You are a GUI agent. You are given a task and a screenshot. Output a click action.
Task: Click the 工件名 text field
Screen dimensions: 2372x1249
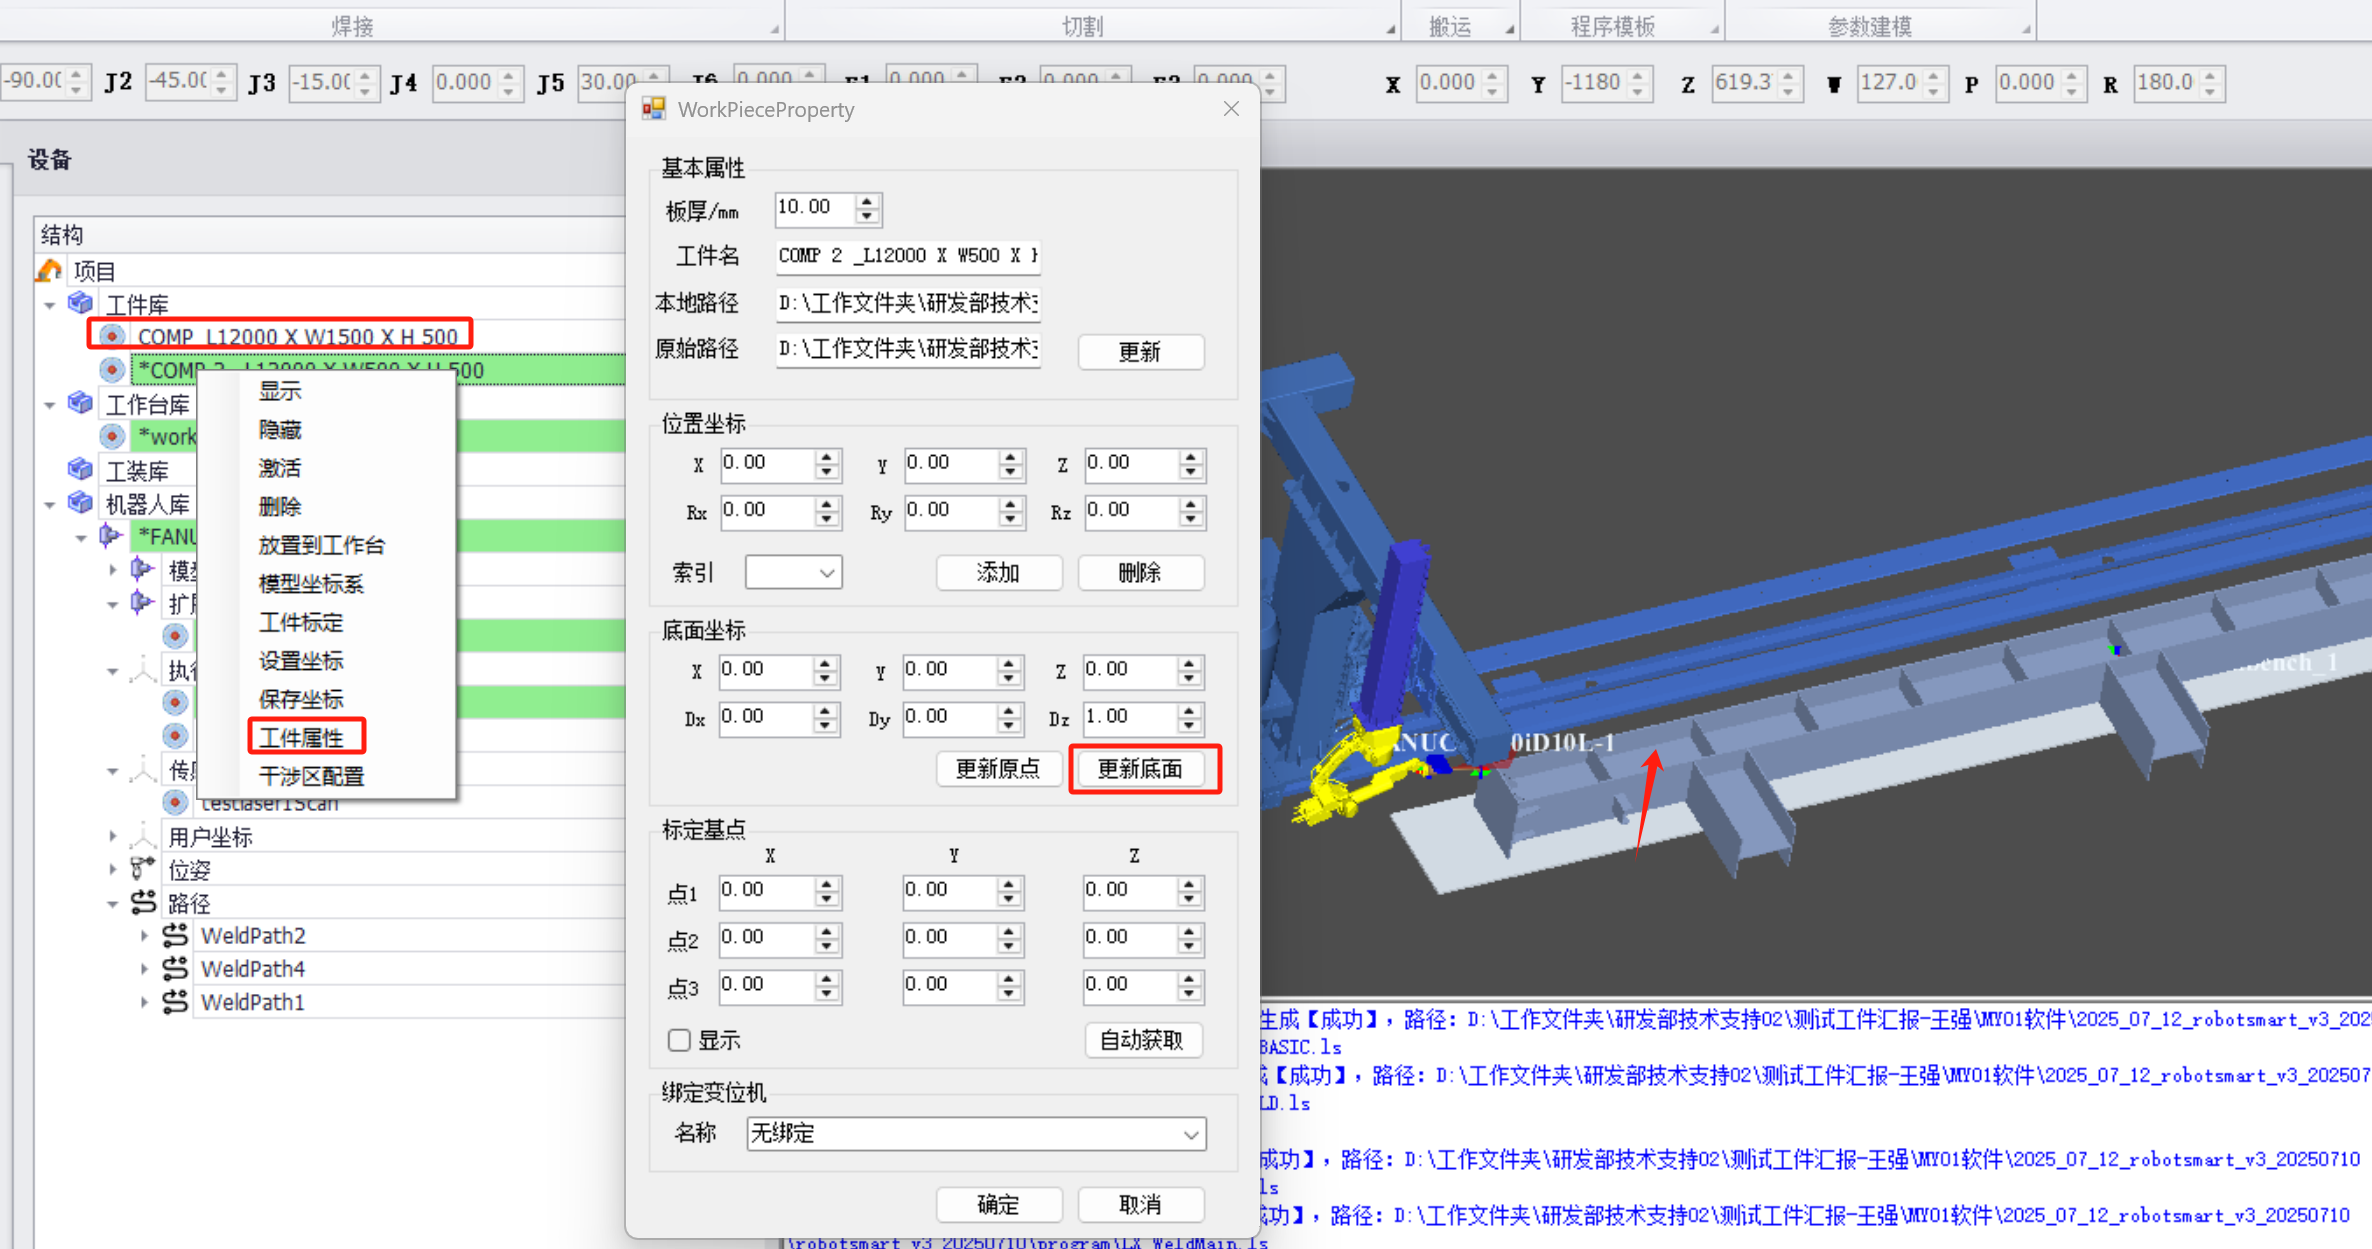906,256
